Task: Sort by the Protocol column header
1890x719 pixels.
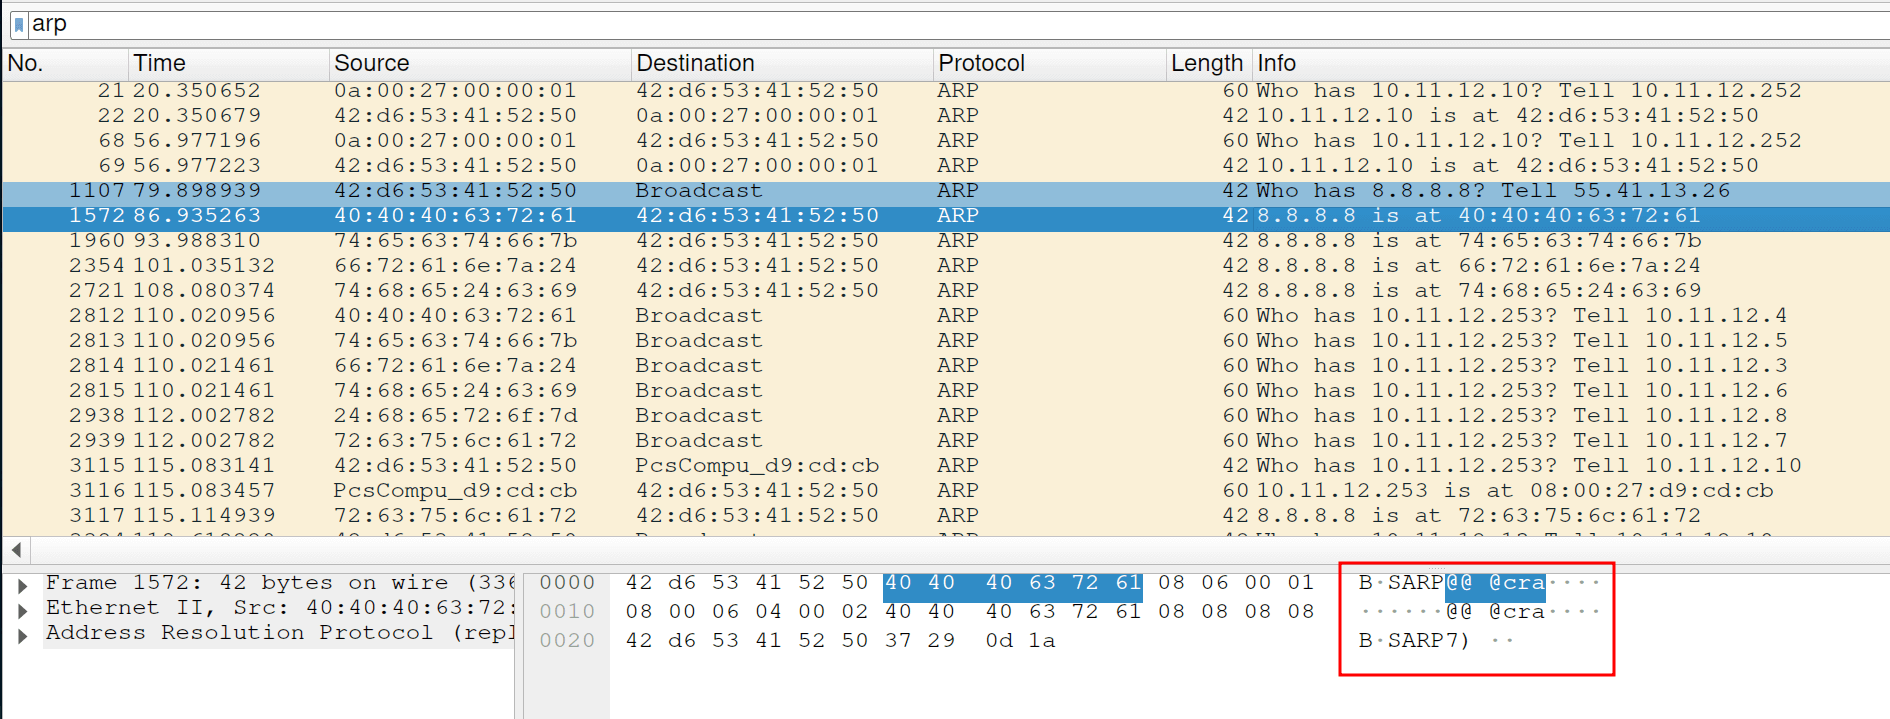Action: click(x=1047, y=63)
